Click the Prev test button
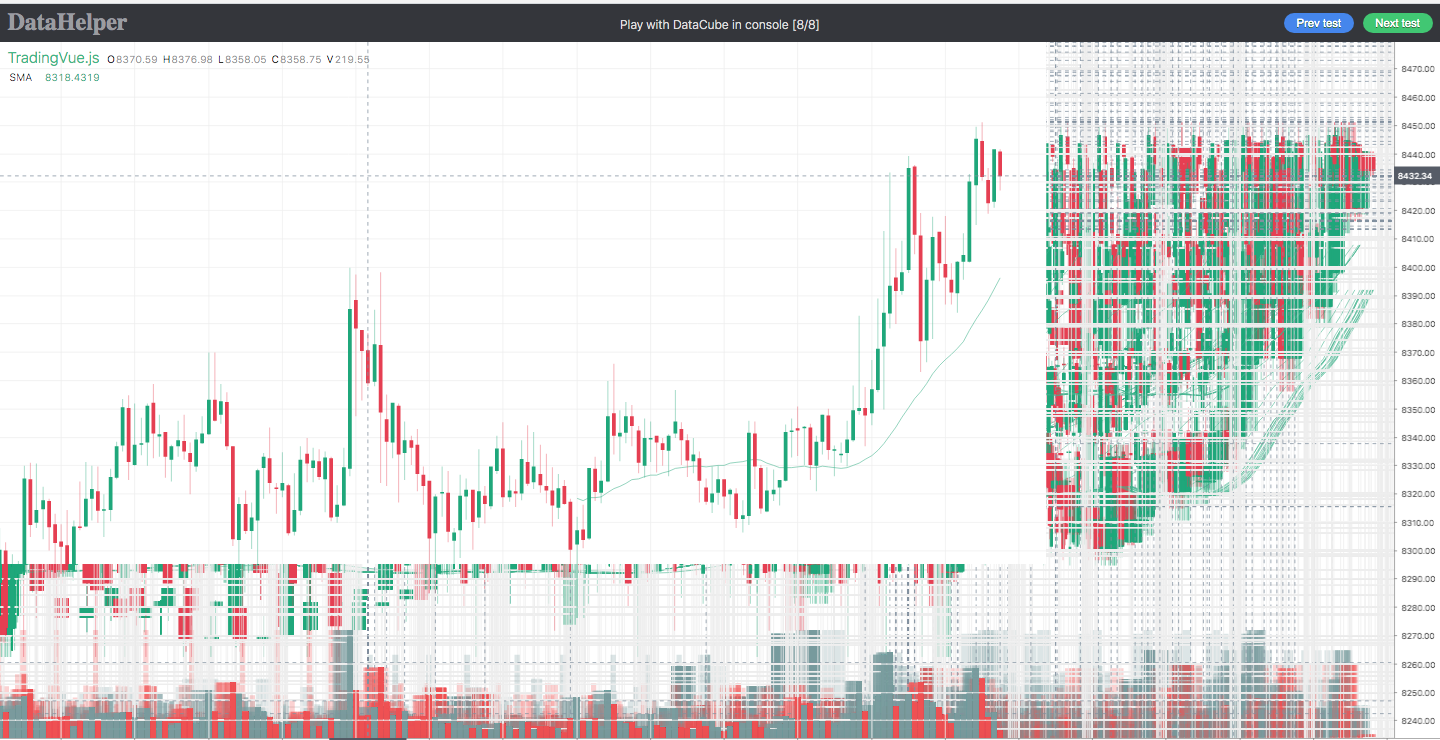This screenshot has width=1440, height=740. [1318, 23]
